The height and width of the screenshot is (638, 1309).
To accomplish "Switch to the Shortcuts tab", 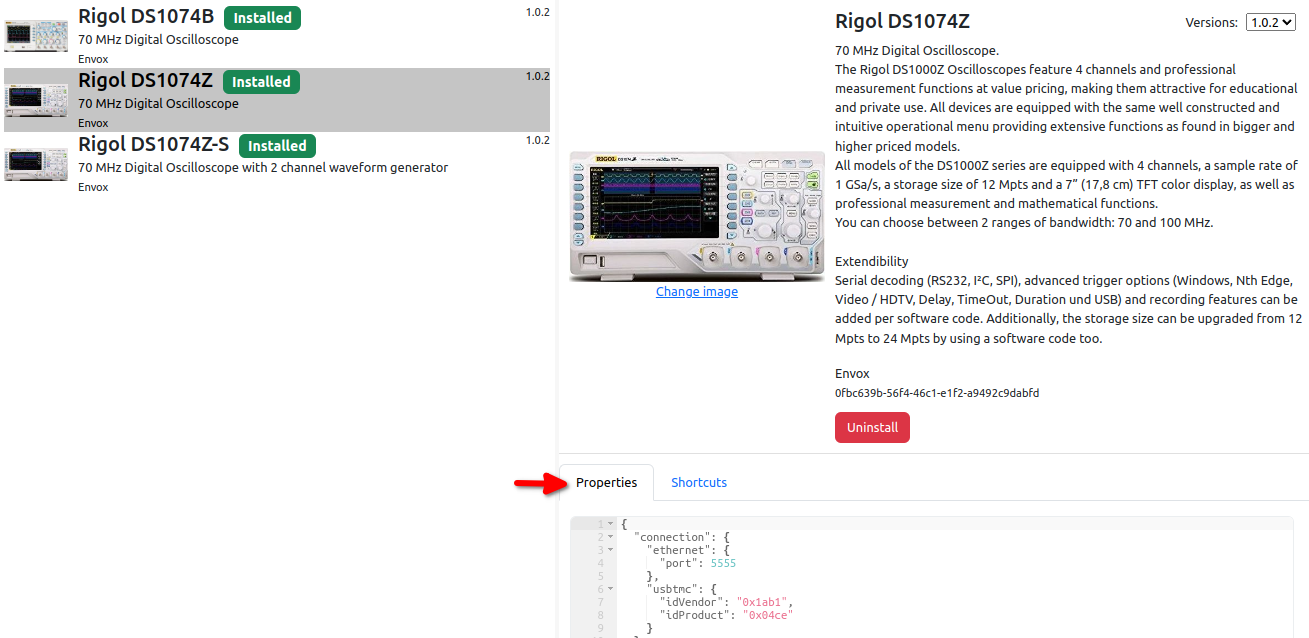I will tap(698, 482).
